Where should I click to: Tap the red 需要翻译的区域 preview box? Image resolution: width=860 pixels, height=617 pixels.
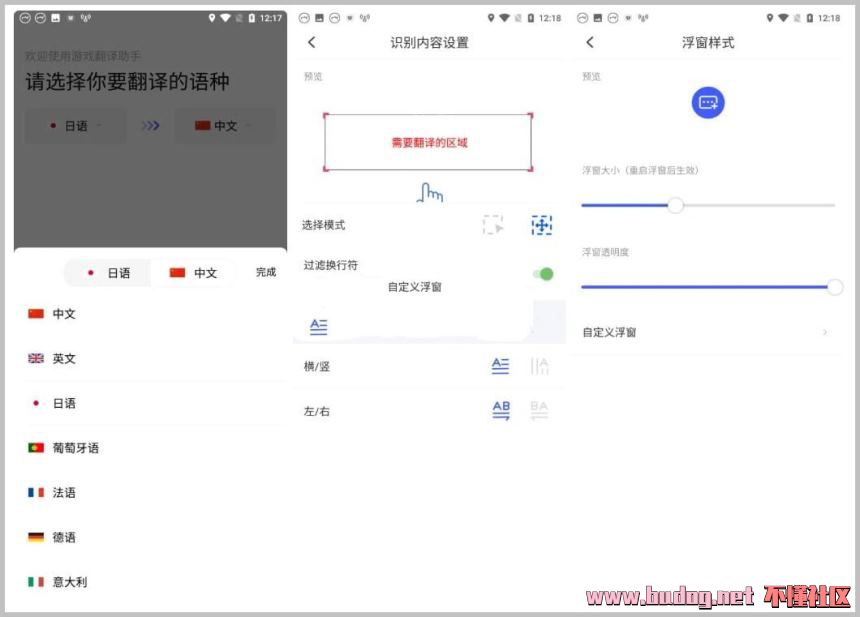(428, 142)
